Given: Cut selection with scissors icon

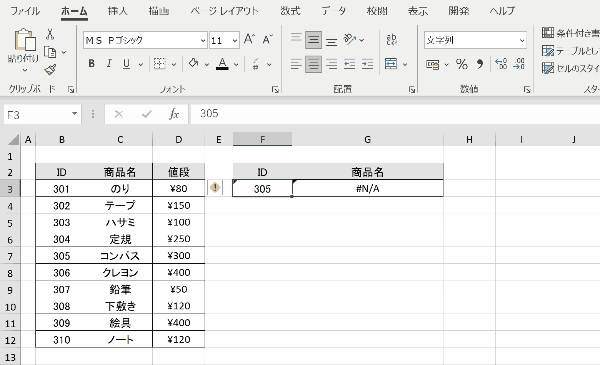Looking at the screenshot, I should coord(50,34).
